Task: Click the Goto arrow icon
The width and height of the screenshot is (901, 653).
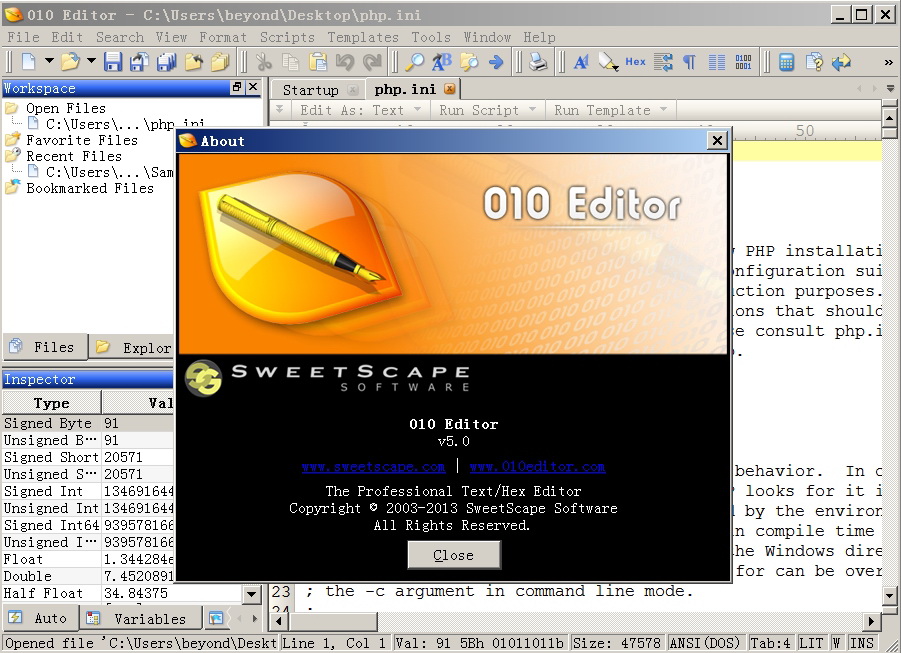Action: tap(496, 62)
